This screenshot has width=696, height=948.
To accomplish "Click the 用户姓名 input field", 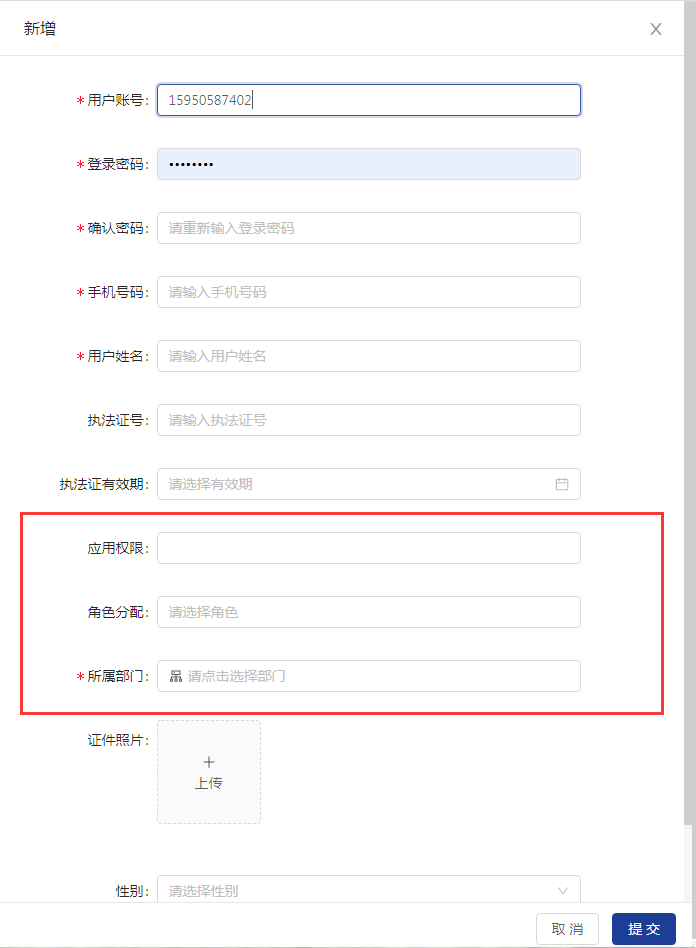I will coord(368,356).
